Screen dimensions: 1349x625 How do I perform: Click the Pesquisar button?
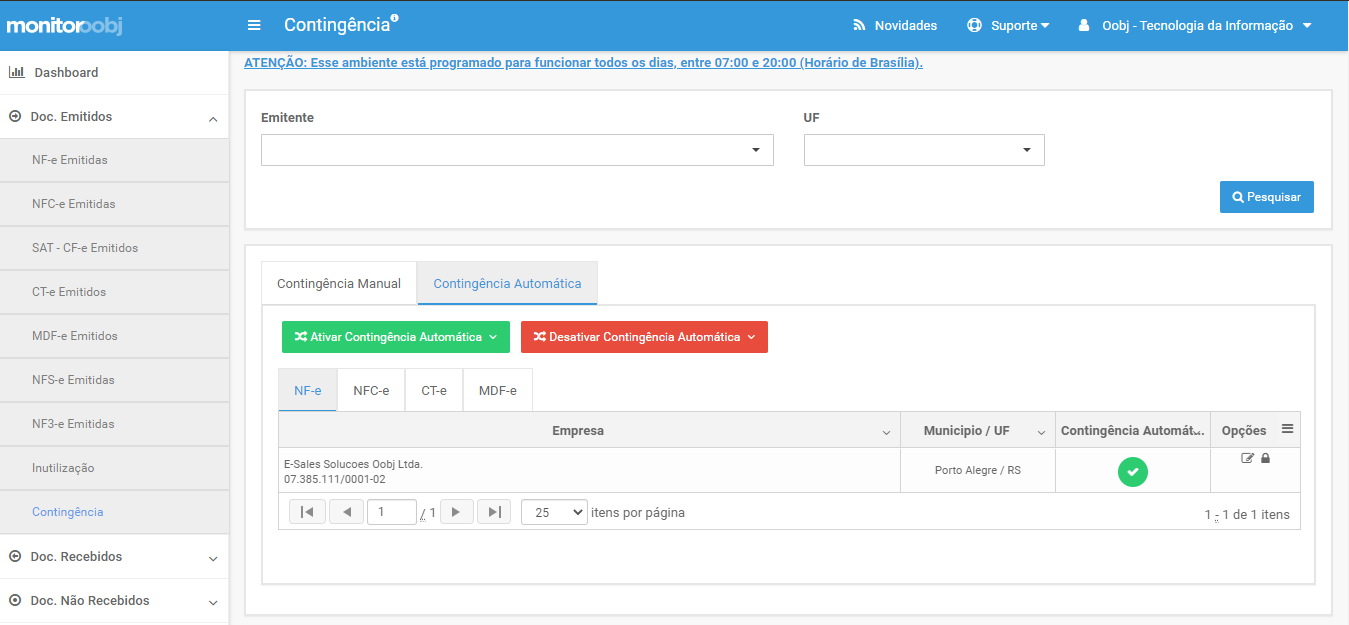[x=1266, y=197]
